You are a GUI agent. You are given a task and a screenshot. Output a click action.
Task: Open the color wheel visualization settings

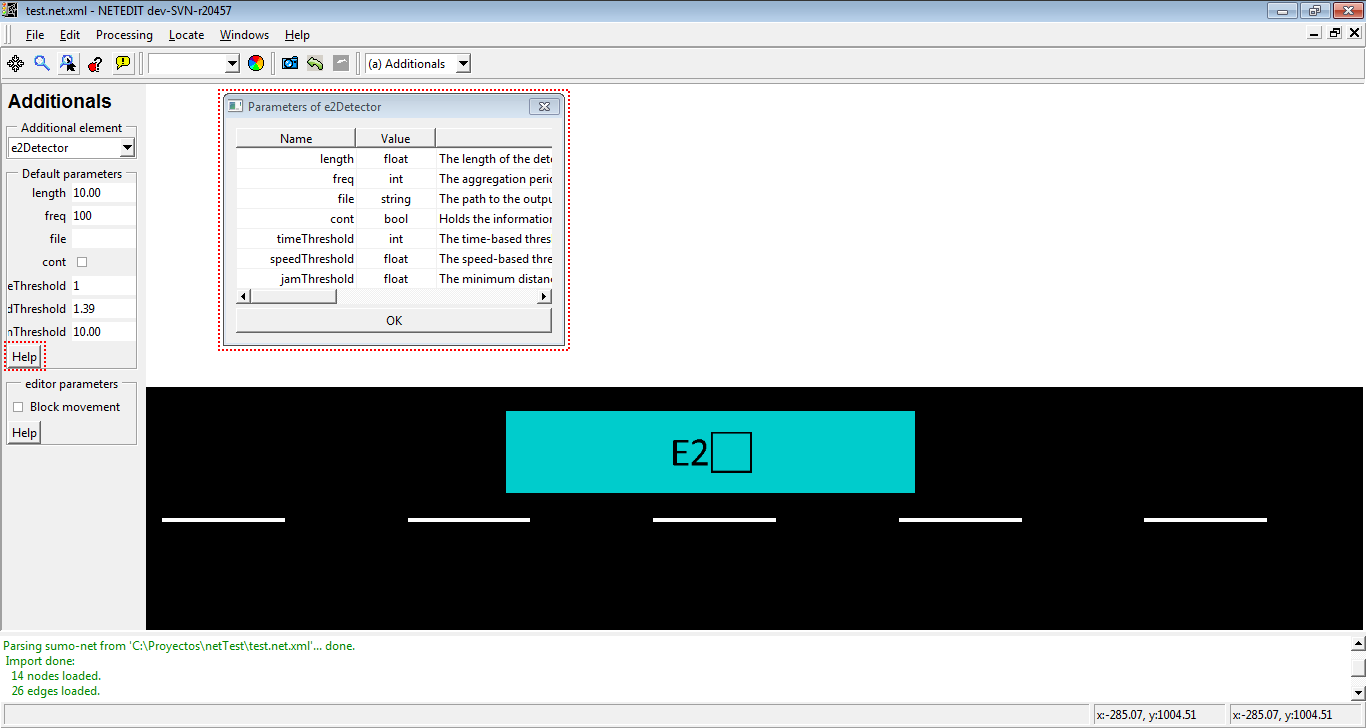[256, 63]
